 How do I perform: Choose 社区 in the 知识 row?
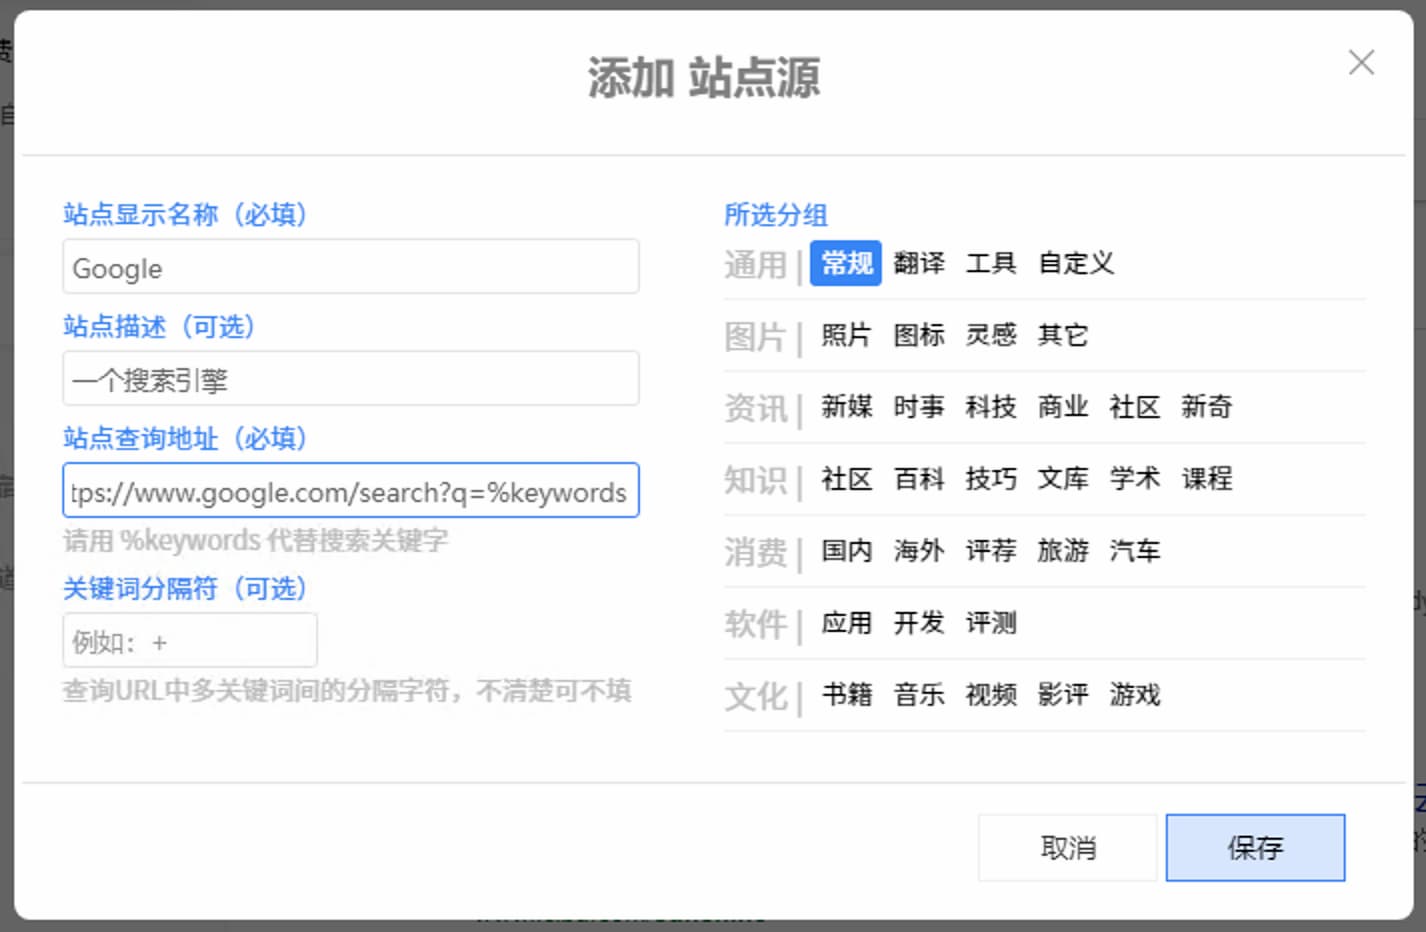[x=846, y=479]
